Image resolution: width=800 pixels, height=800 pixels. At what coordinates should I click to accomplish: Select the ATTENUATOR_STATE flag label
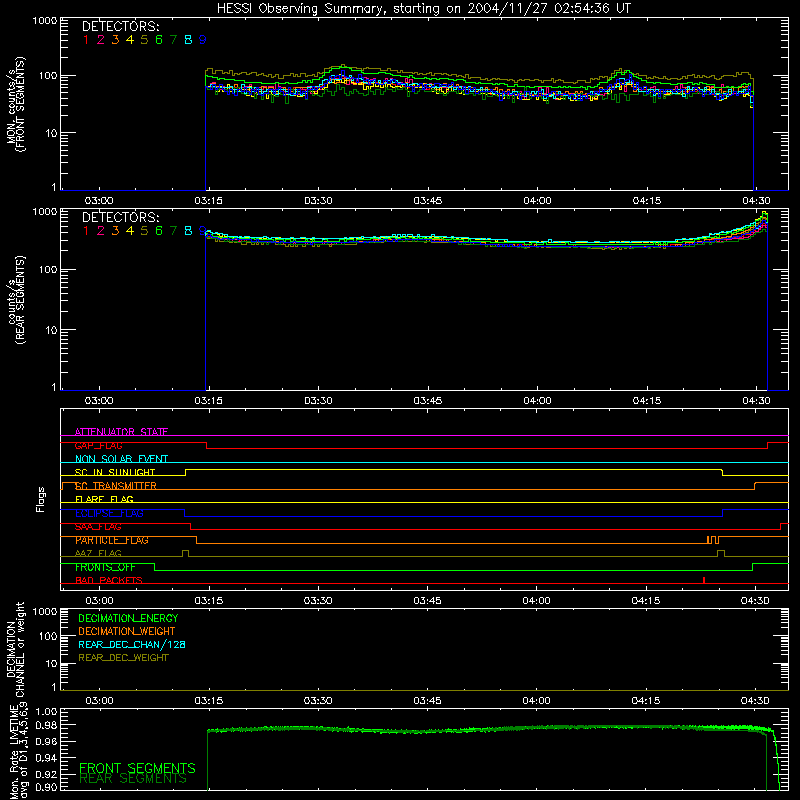point(121,432)
